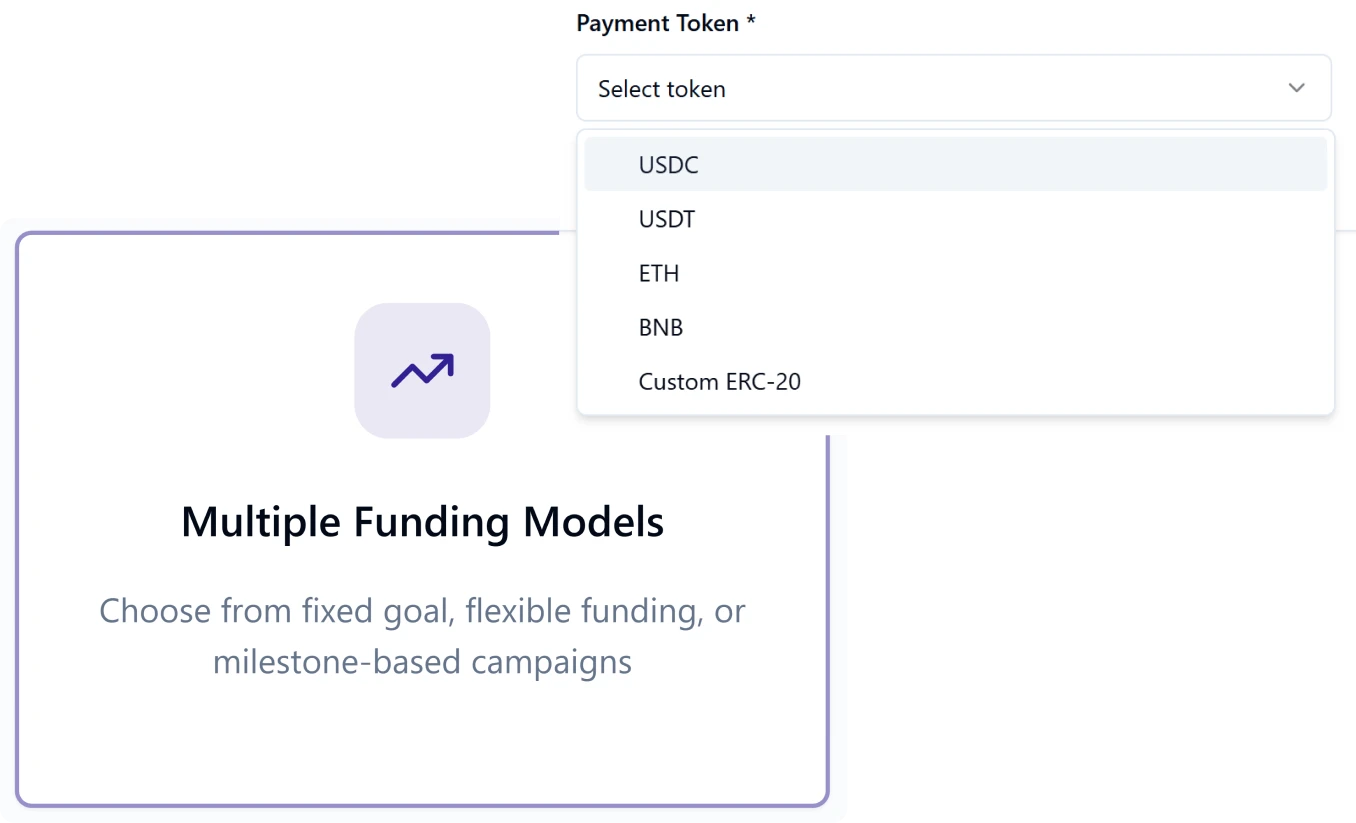This screenshot has width=1356, height=823.
Task: Select BNB from the payment options
Action: 660,327
